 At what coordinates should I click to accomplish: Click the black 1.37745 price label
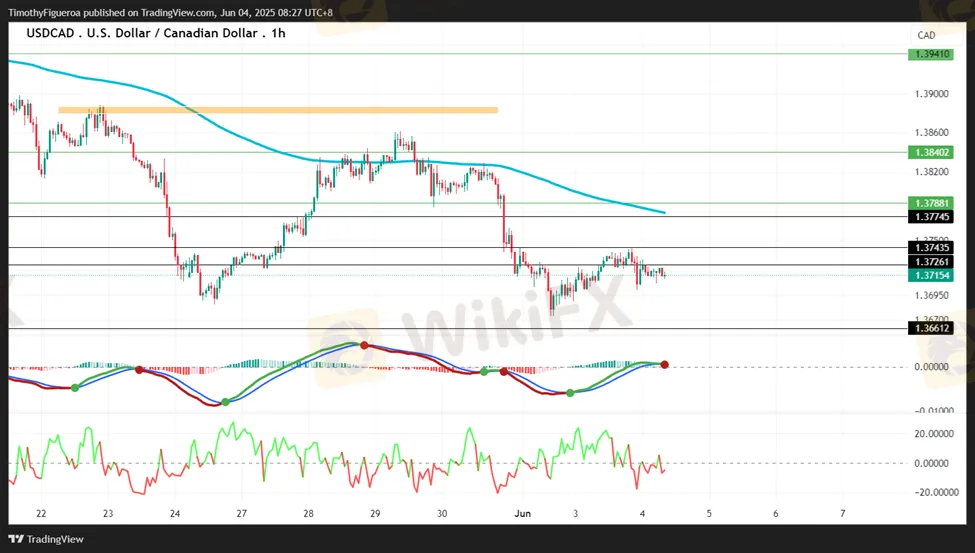point(930,216)
